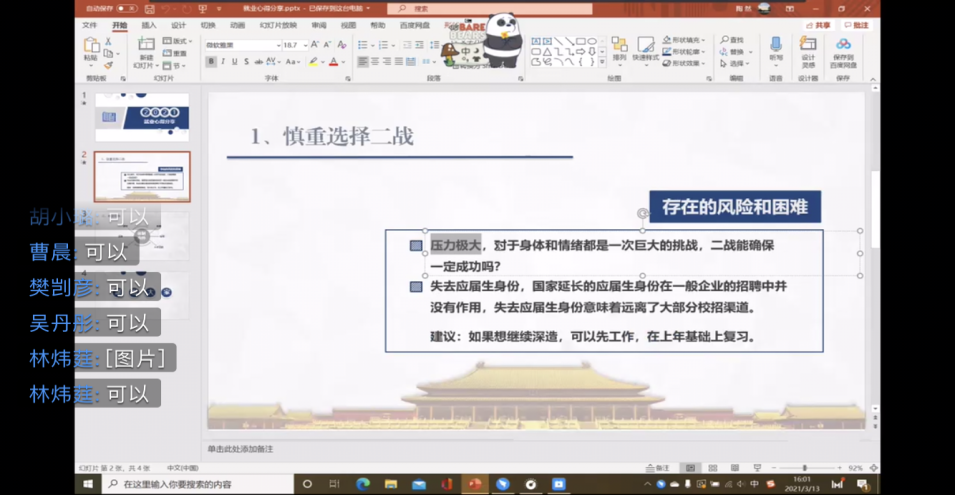The height and width of the screenshot is (495, 955).
Task: Toggle Bold formatting
Action: pyautogui.click(x=211, y=62)
